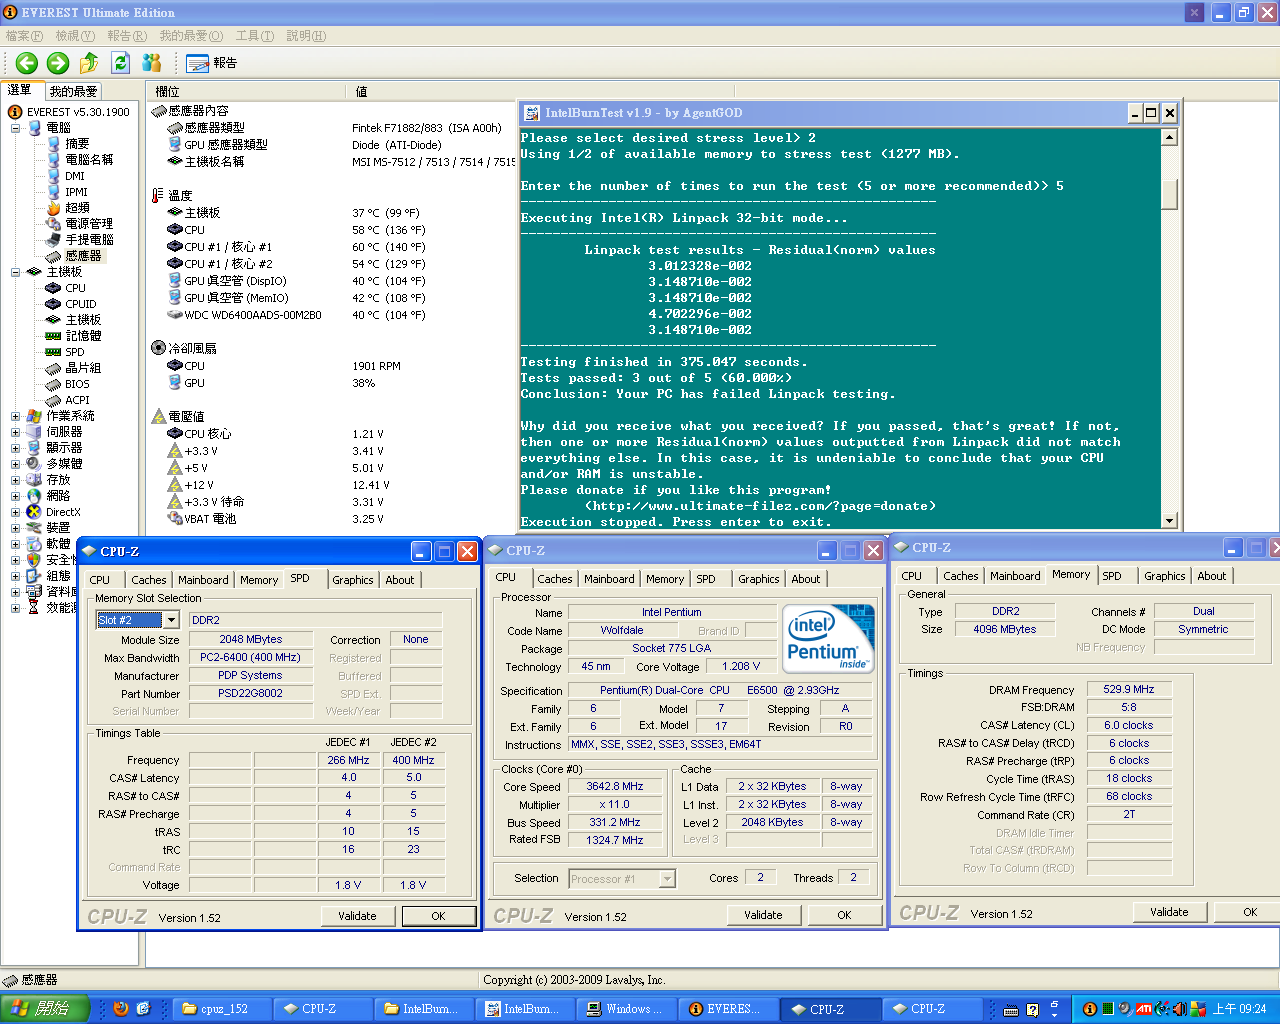This screenshot has height=1024, width=1280.
Task: Switch to Windows... taskbar button
Action: [629, 1009]
